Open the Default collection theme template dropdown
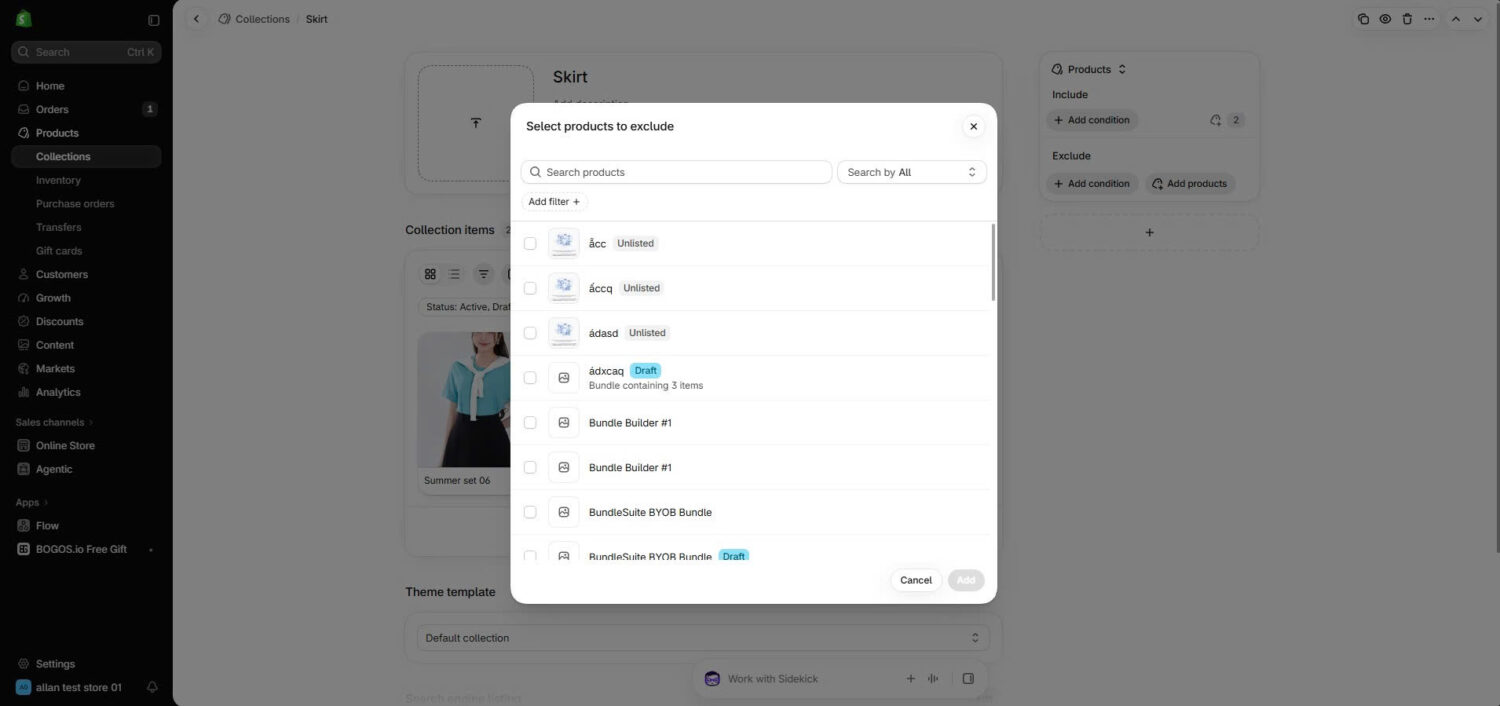The image size is (1500, 706). (x=703, y=638)
